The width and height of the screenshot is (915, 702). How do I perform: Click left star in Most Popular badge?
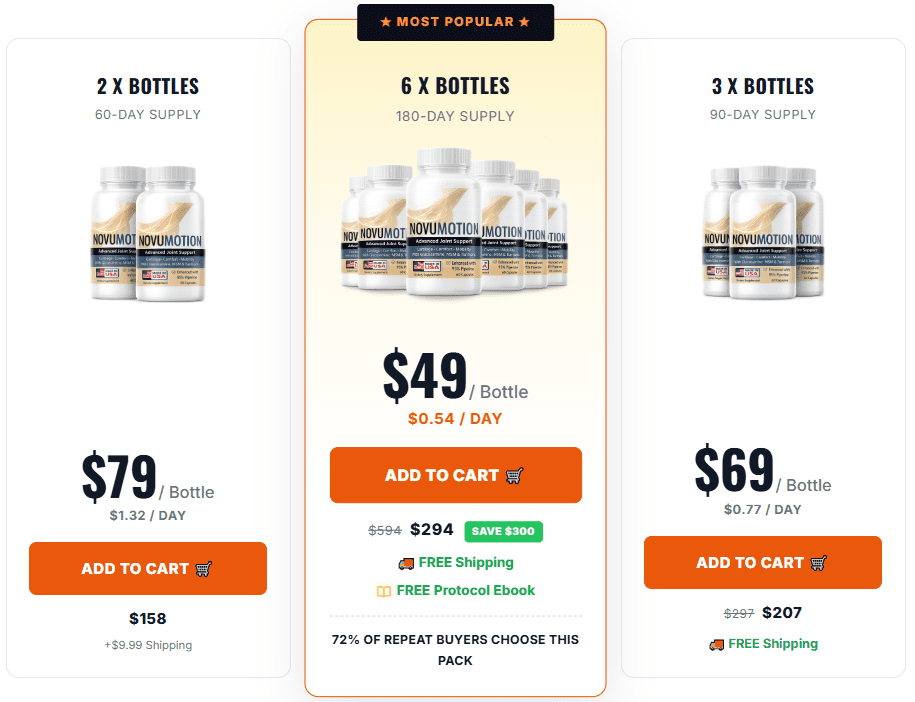[386, 22]
